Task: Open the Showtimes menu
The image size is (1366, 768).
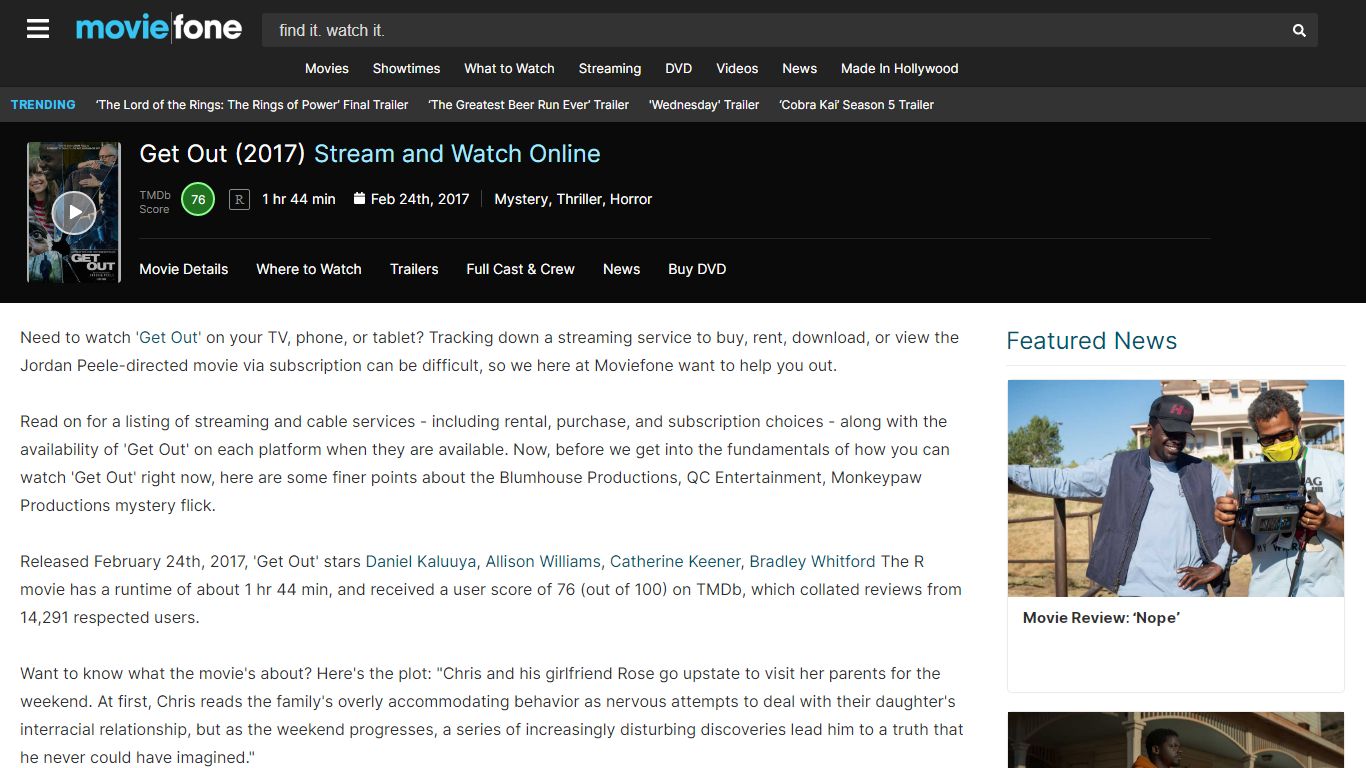Action: coord(406,68)
